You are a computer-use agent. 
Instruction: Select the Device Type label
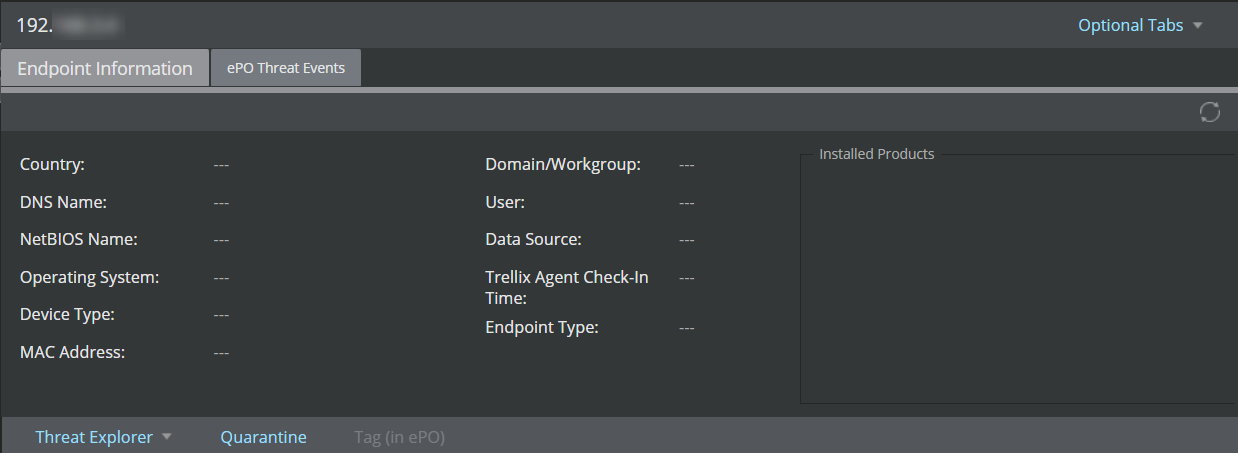click(x=67, y=314)
